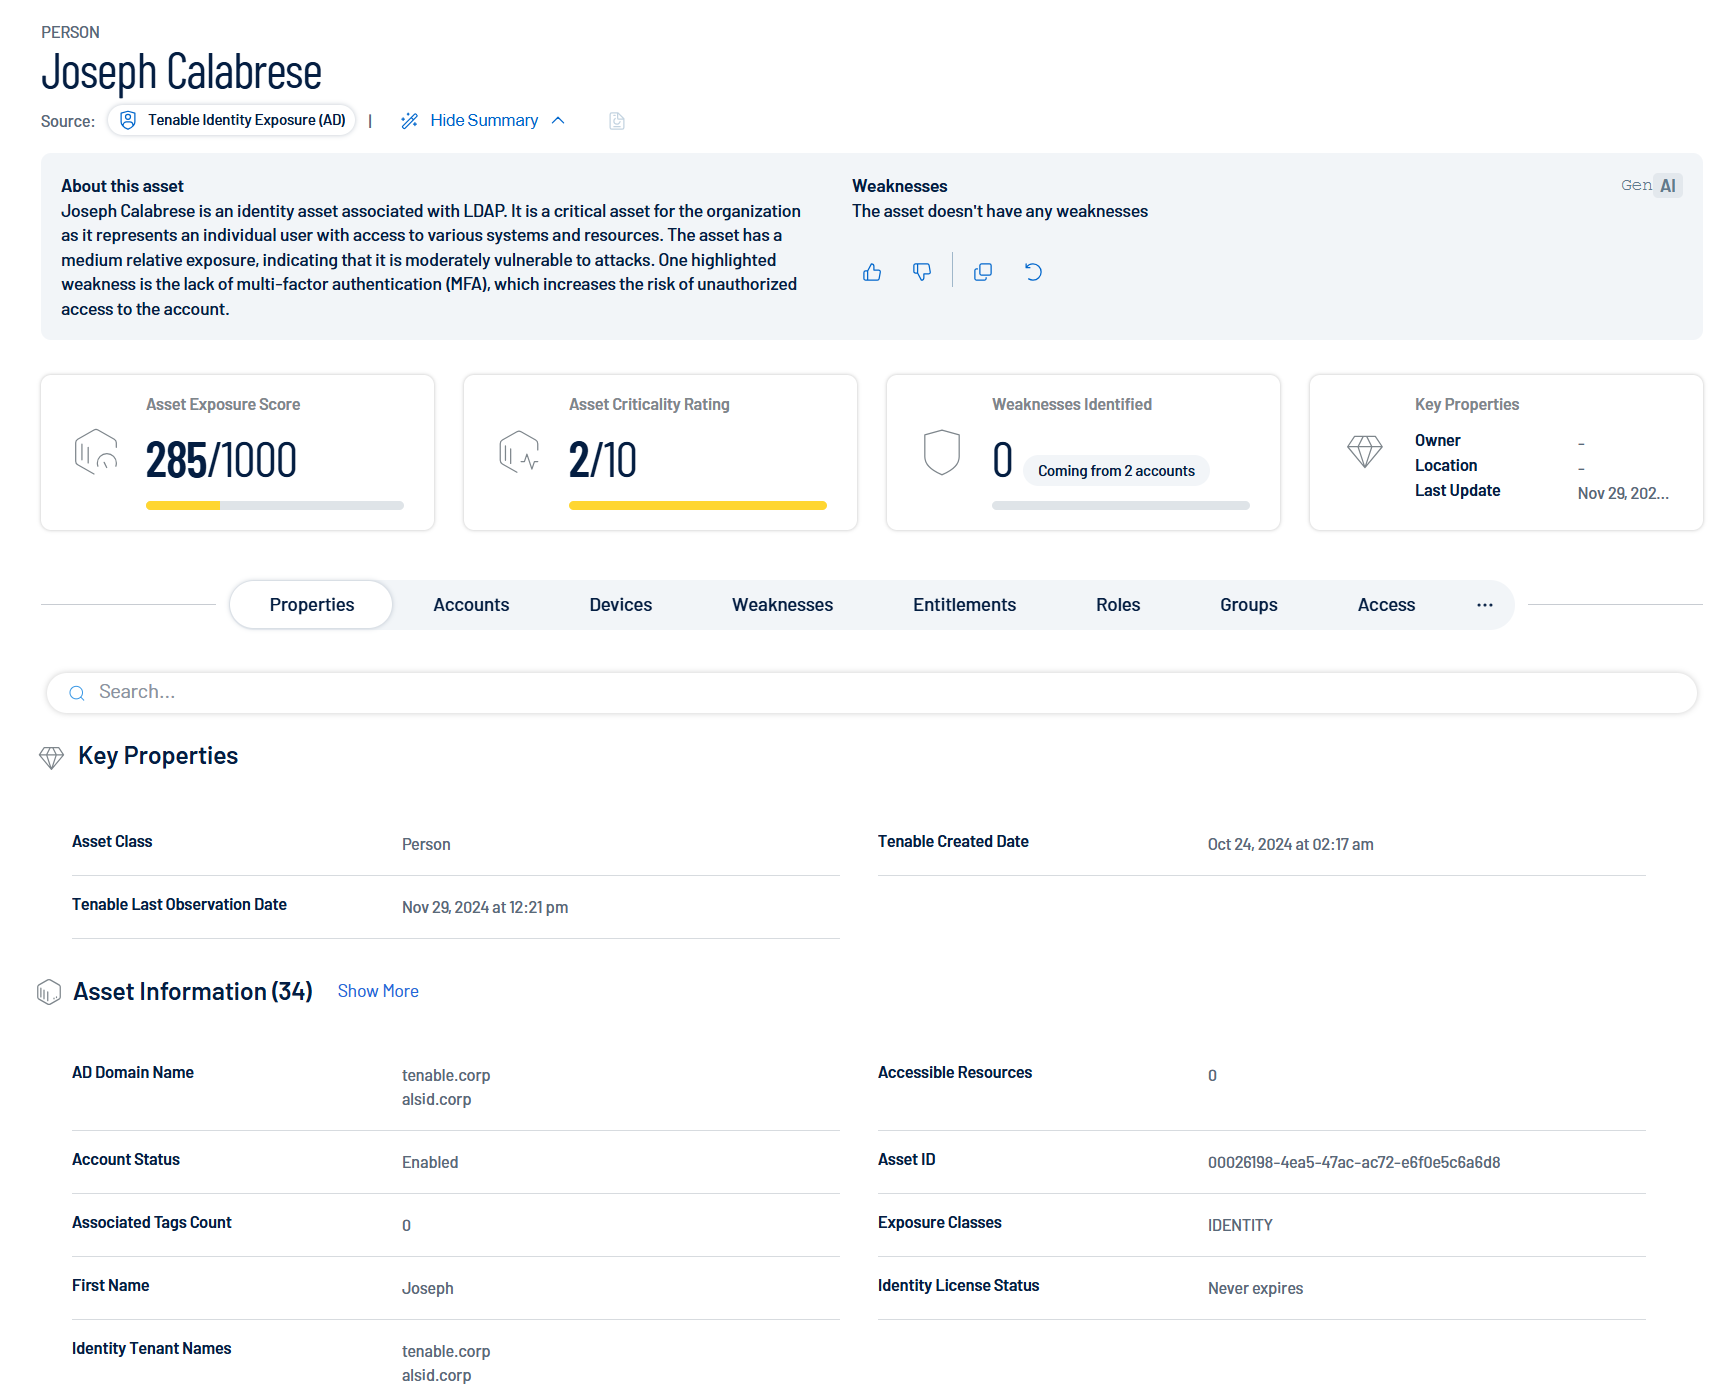Click the Tenable Identity Exposure (AD) source chip
Viewport: 1723px width, 1393px height.
click(232, 120)
